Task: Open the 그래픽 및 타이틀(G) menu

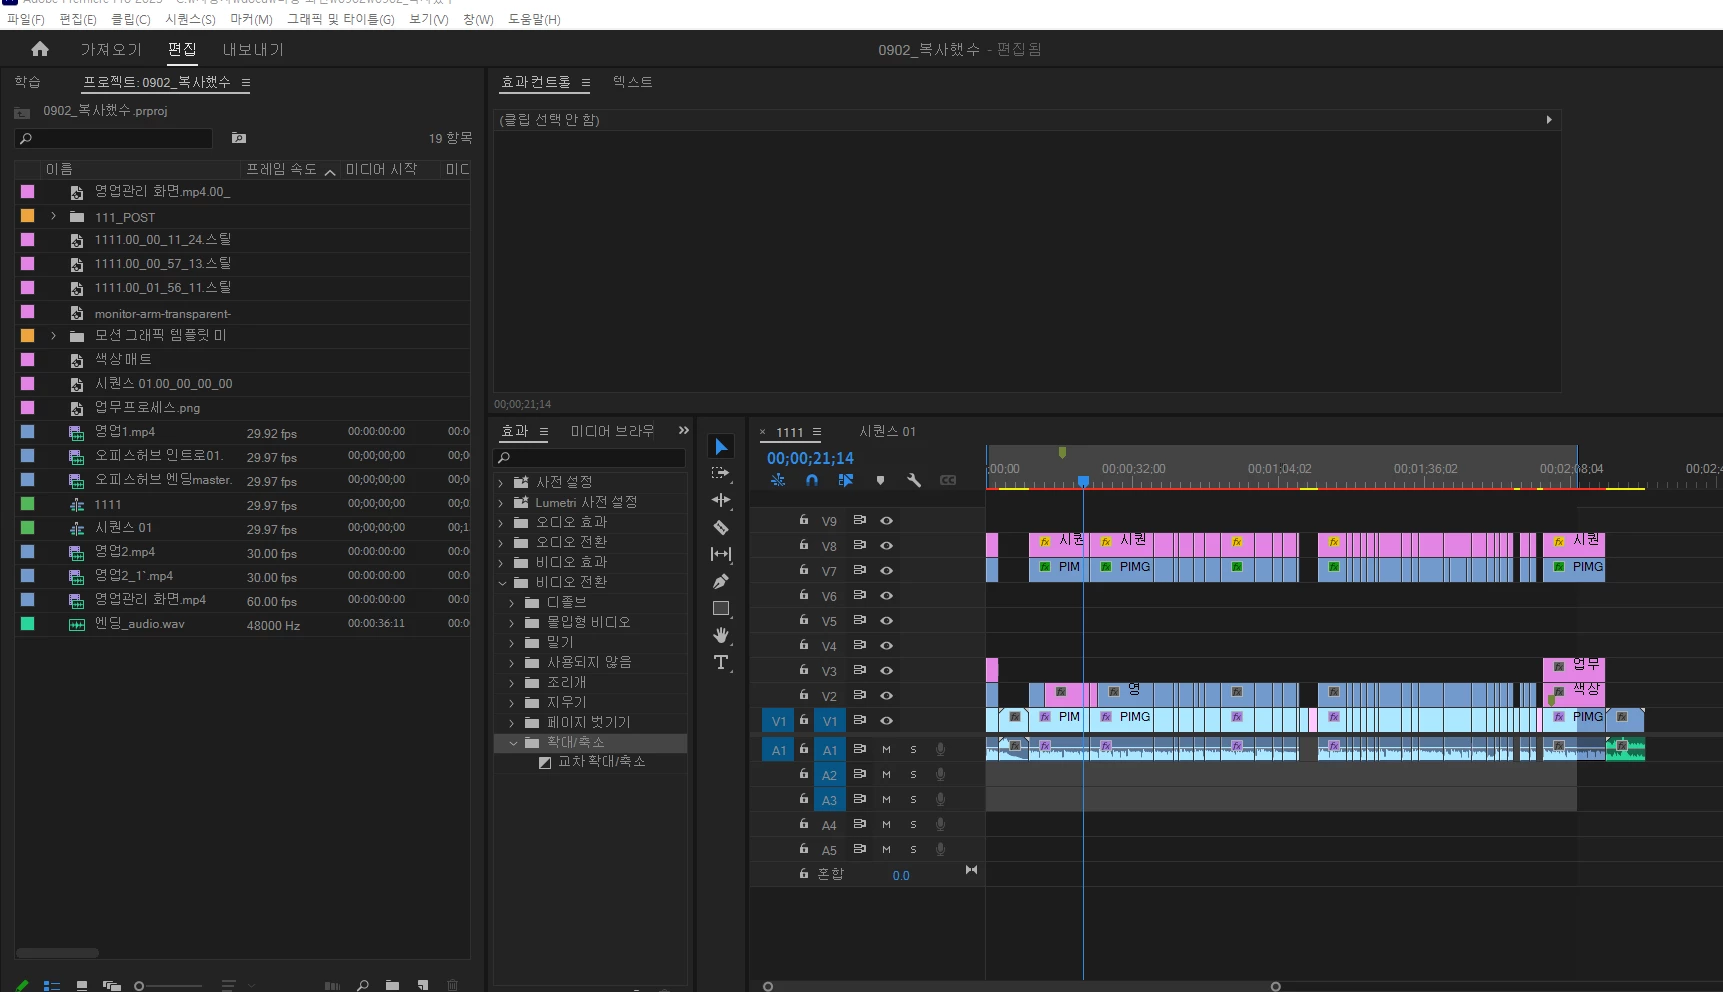Action: click(x=341, y=19)
